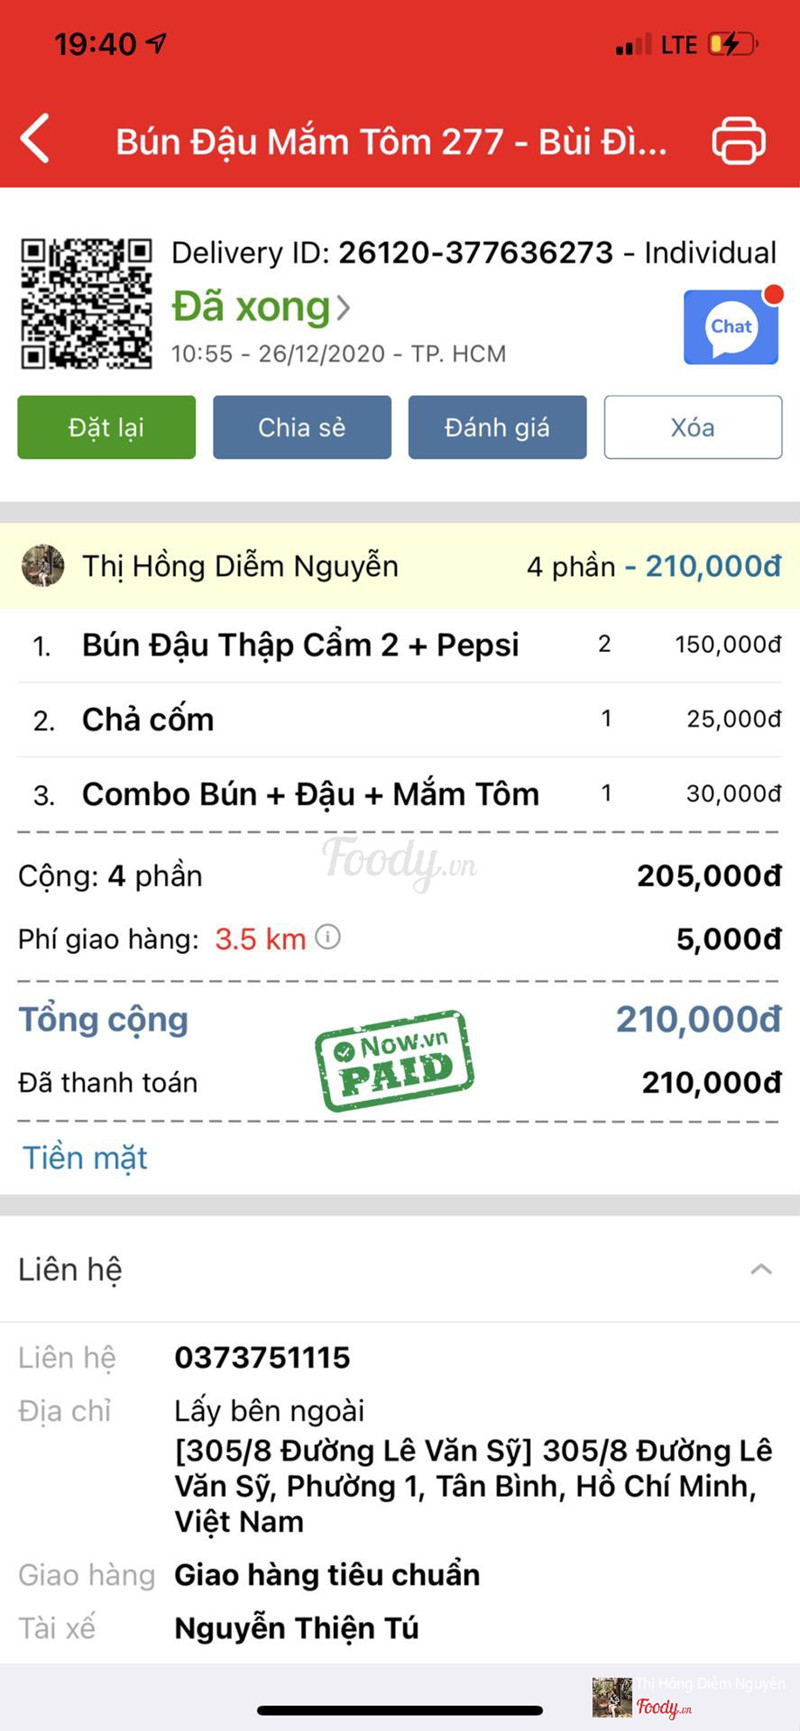Select the Chả cốm order item

coord(148,719)
